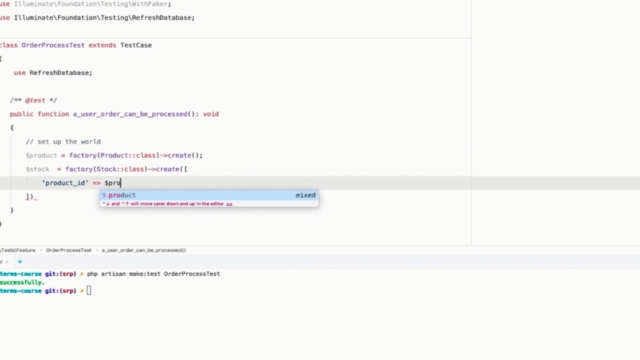Image resolution: width=640 pixels, height=360 pixels.
Task: Open a new terminal tab with plus icon
Action: (20, 262)
